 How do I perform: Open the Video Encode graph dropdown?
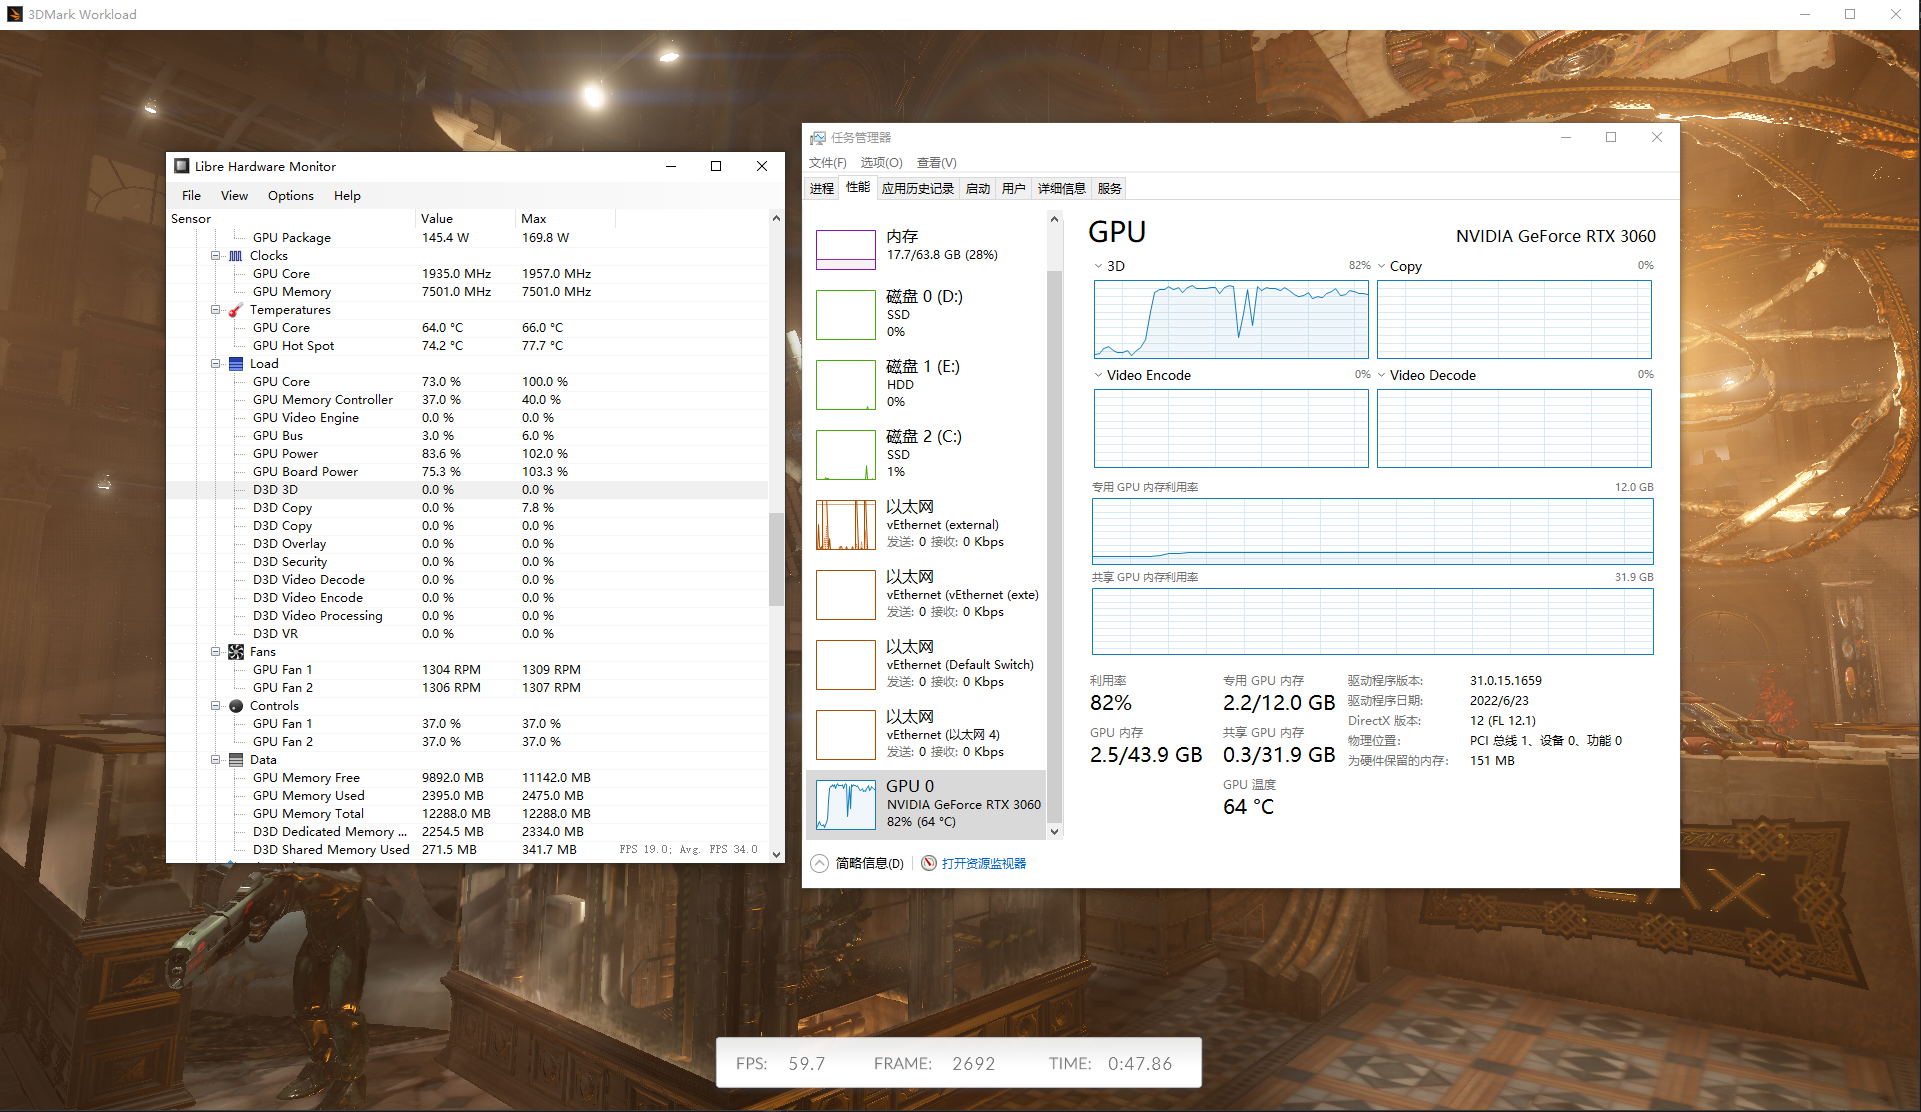(1098, 375)
